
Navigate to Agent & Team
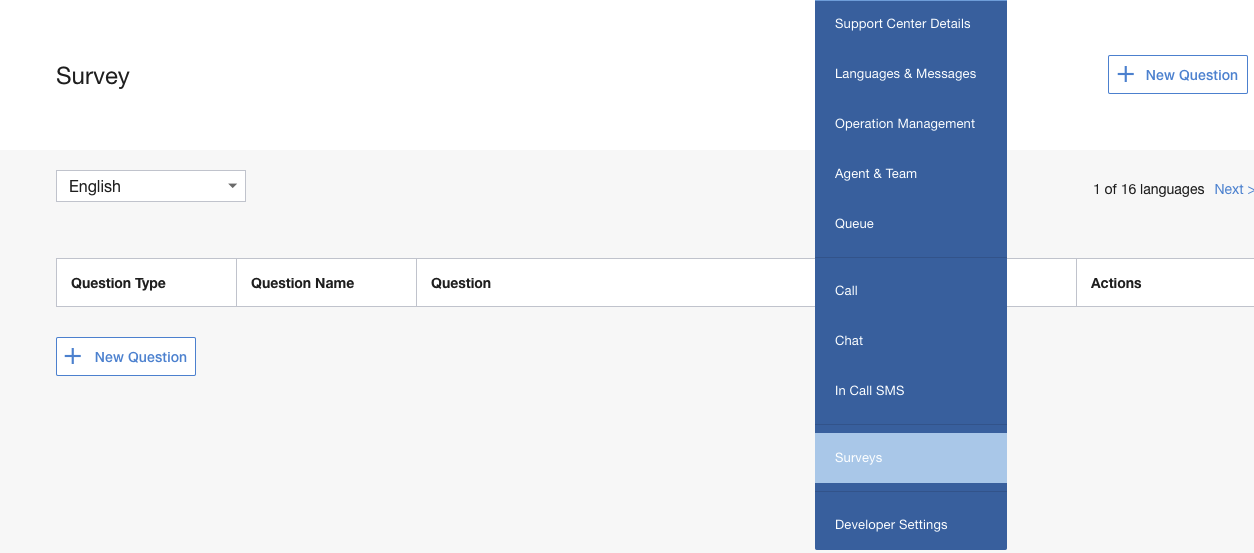tap(875, 174)
